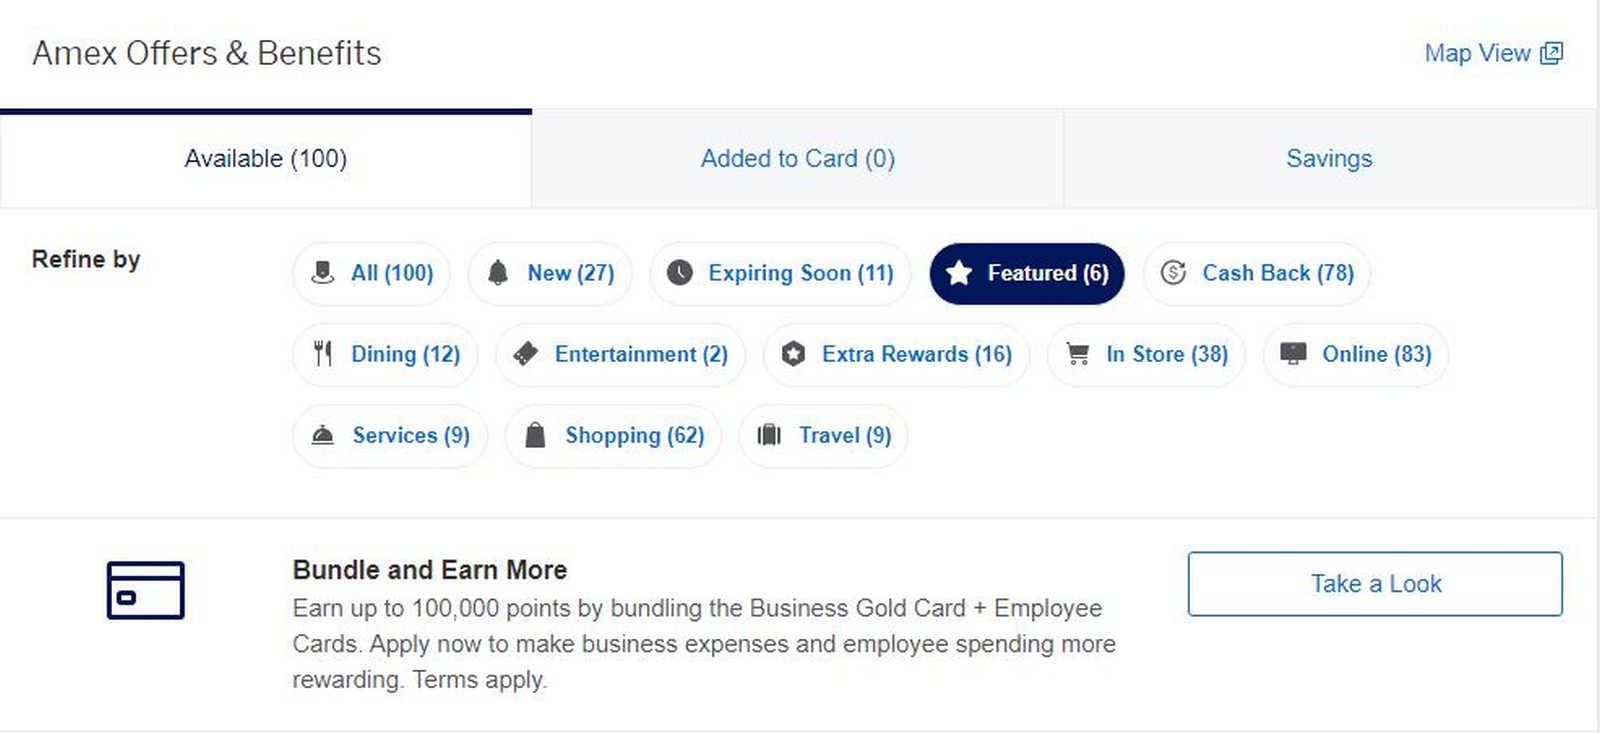The image size is (1600, 733).
Task: Toggle the Extra Rewards (16) filter
Action: pyautogui.click(x=896, y=354)
